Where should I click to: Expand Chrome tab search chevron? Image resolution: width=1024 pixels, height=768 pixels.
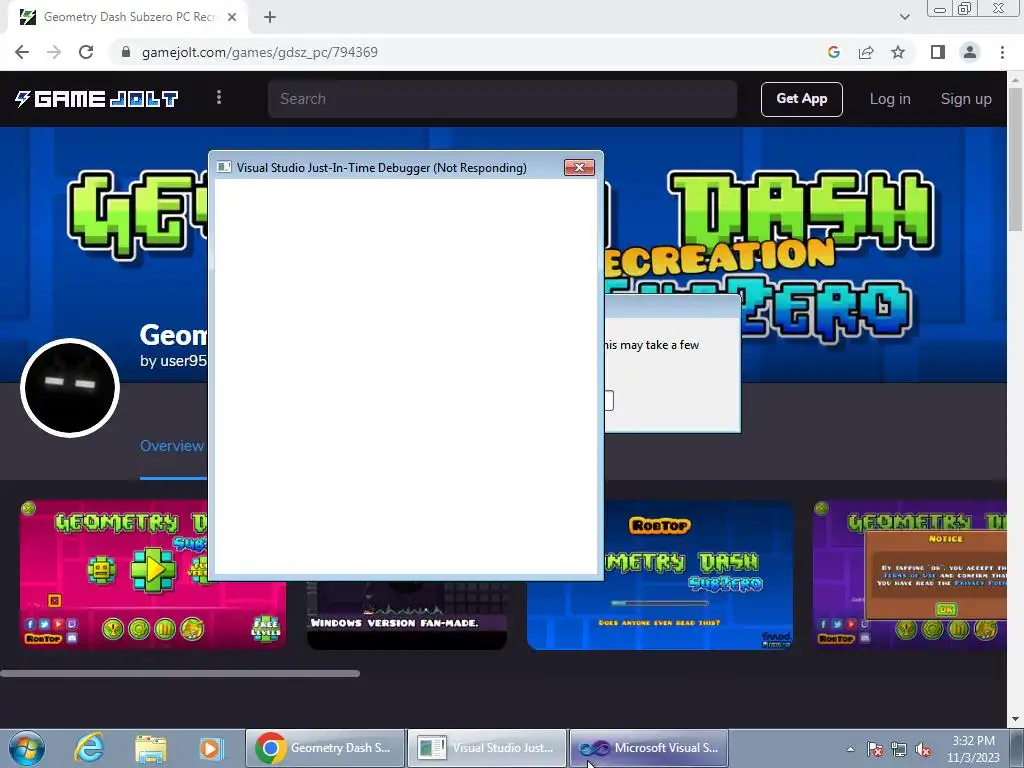pyautogui.click(x=904, y=17)
